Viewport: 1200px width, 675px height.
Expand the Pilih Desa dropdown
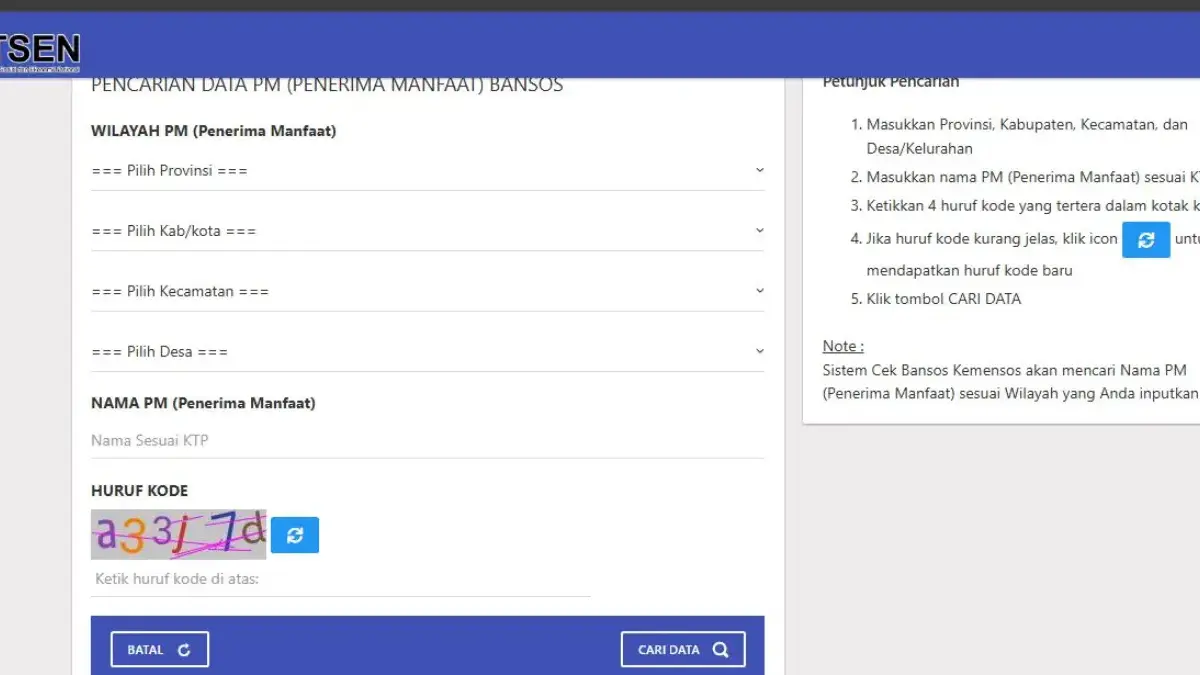pyautogui.click(x=427, y=352)
